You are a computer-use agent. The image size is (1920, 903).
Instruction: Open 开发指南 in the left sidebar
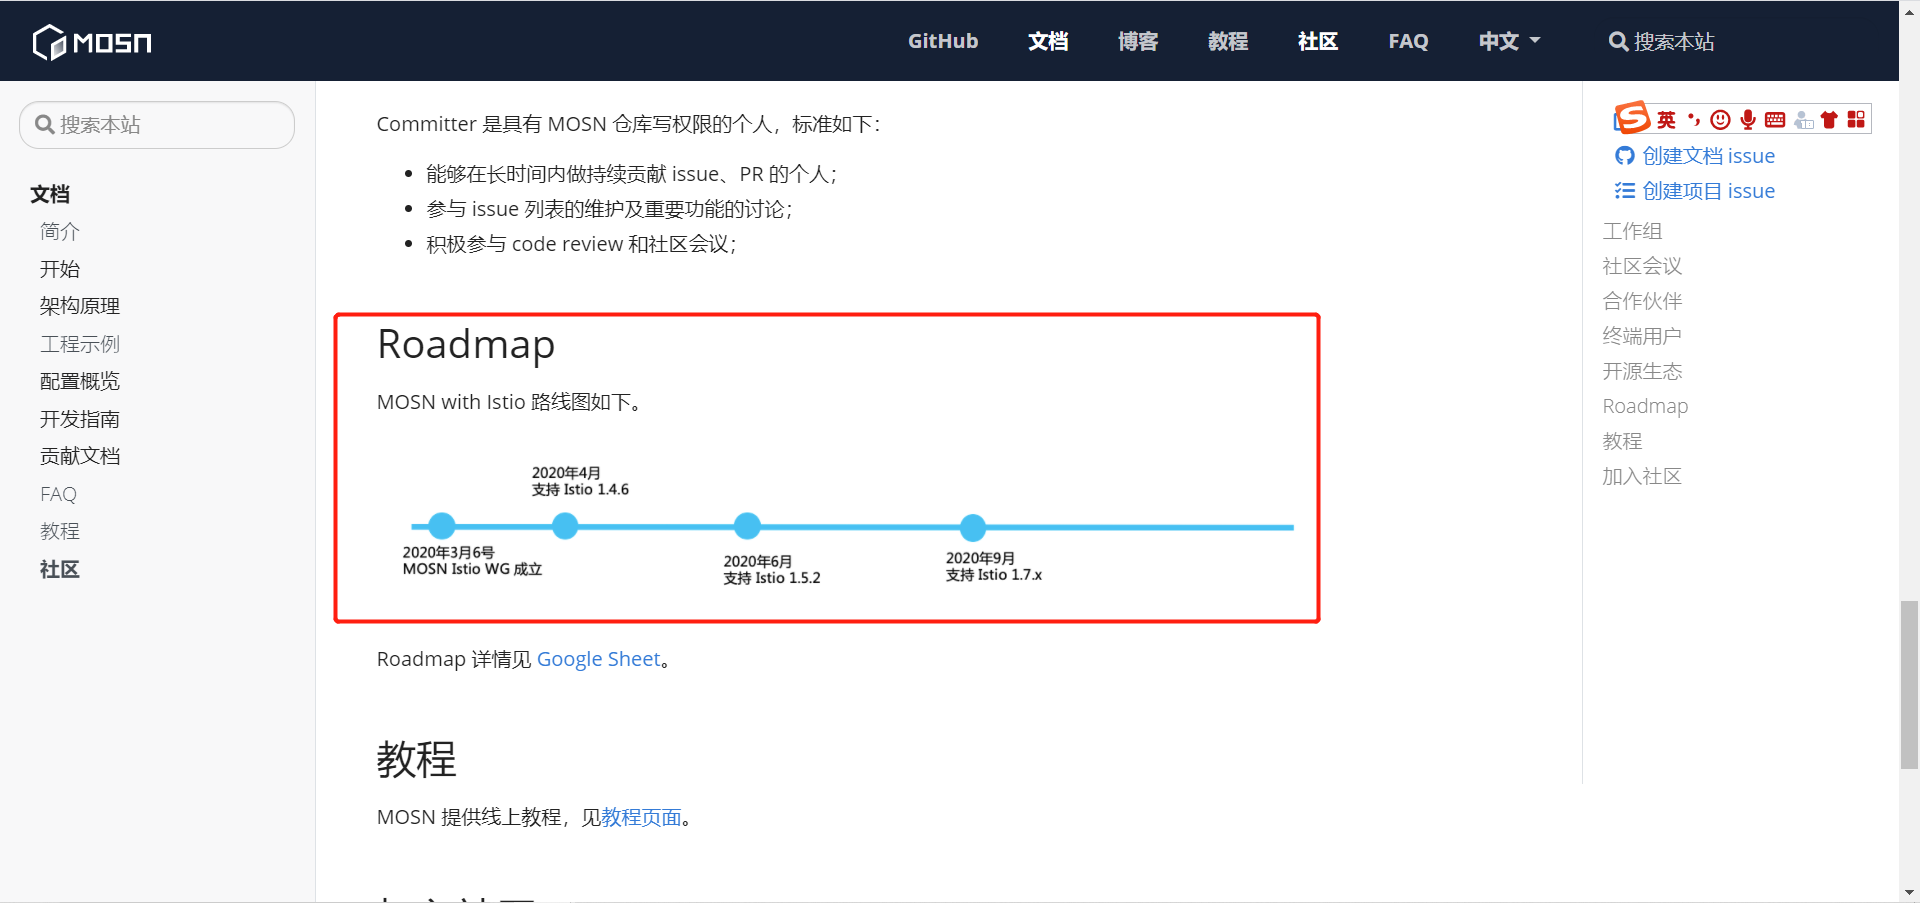tap(80, 419)
